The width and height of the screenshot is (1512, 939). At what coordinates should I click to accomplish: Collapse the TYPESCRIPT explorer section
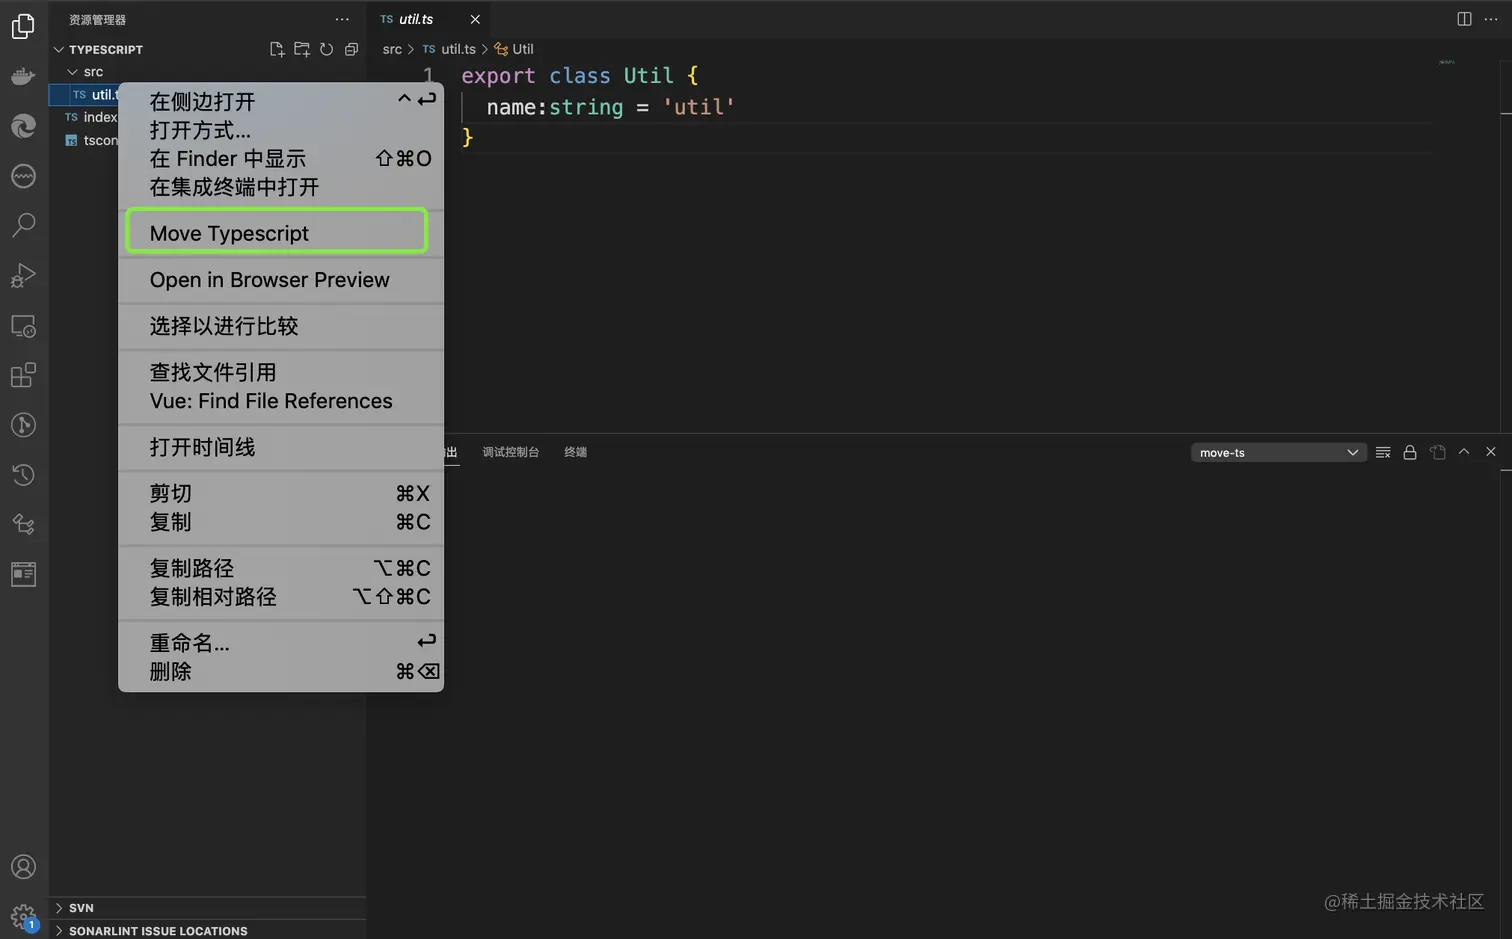(x=208, y=49)
